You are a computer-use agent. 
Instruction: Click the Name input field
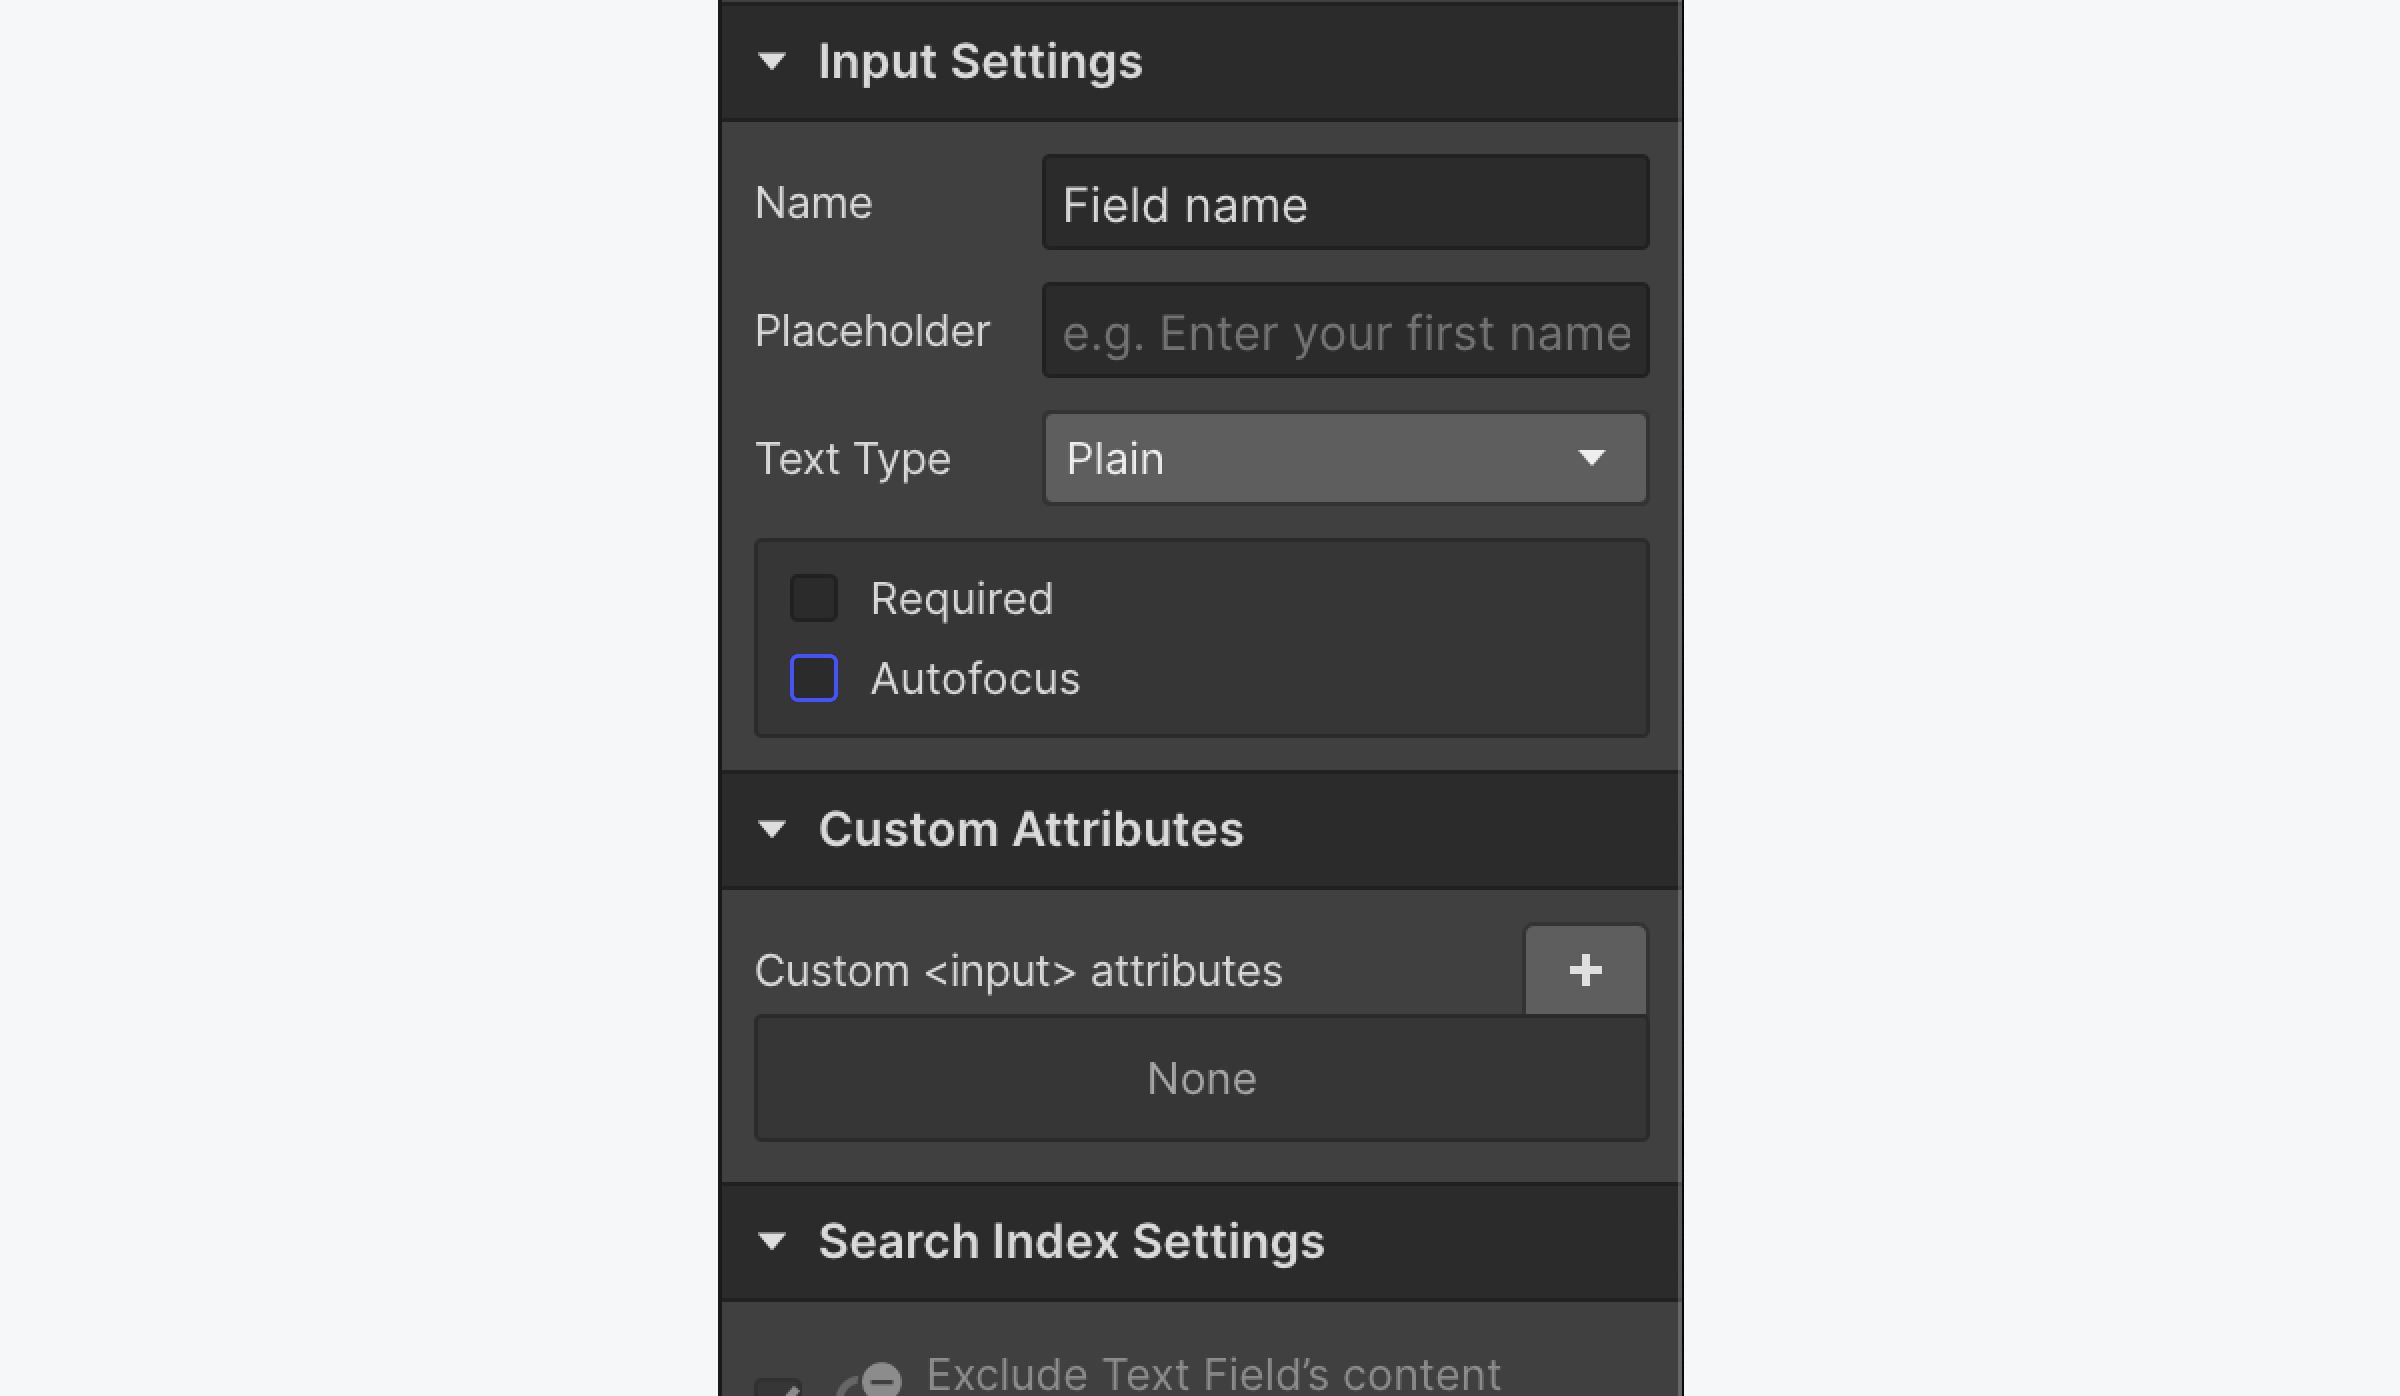pyautogui.click(x=1345, y=204)
